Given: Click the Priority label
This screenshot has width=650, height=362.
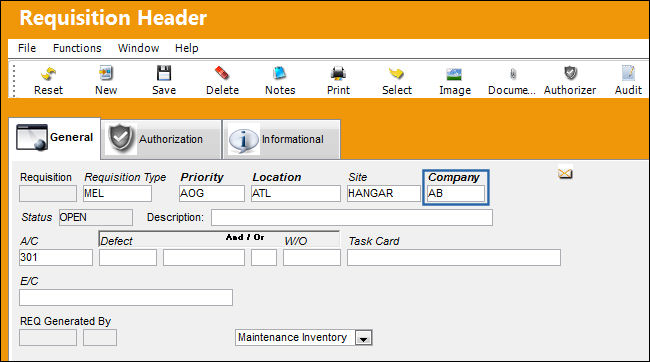Looking at the screenshot, I should (202, 177).
